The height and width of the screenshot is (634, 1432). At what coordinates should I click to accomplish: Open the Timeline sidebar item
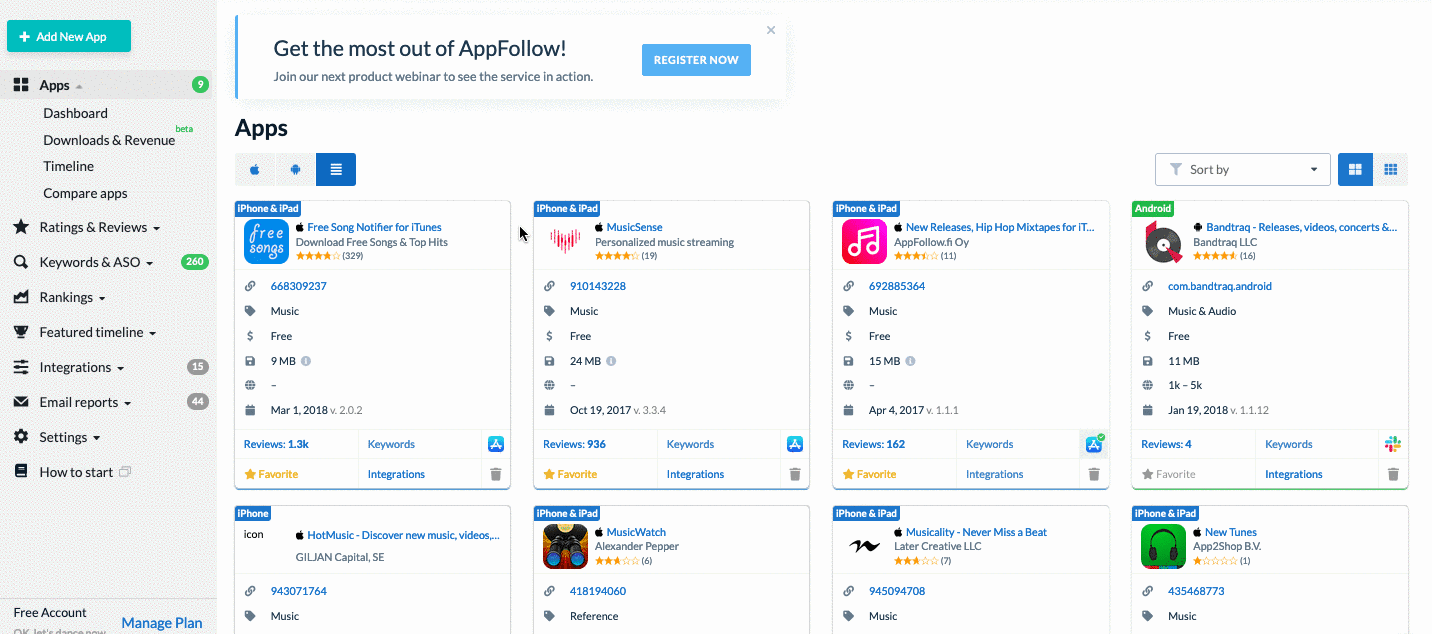pos(68,166)
